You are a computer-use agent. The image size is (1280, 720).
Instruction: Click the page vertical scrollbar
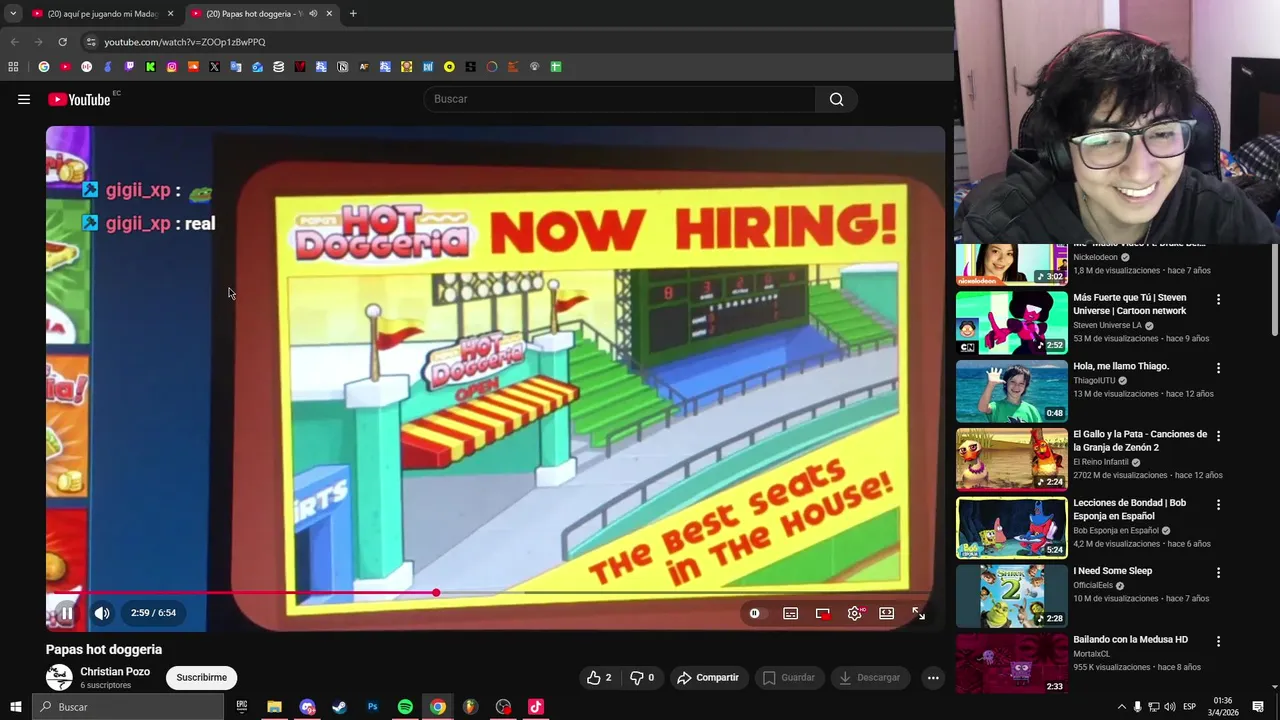(x=1274, y=290)
